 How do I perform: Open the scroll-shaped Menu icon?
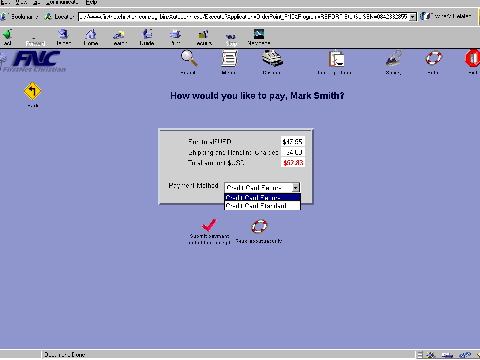tap(229, 59)
